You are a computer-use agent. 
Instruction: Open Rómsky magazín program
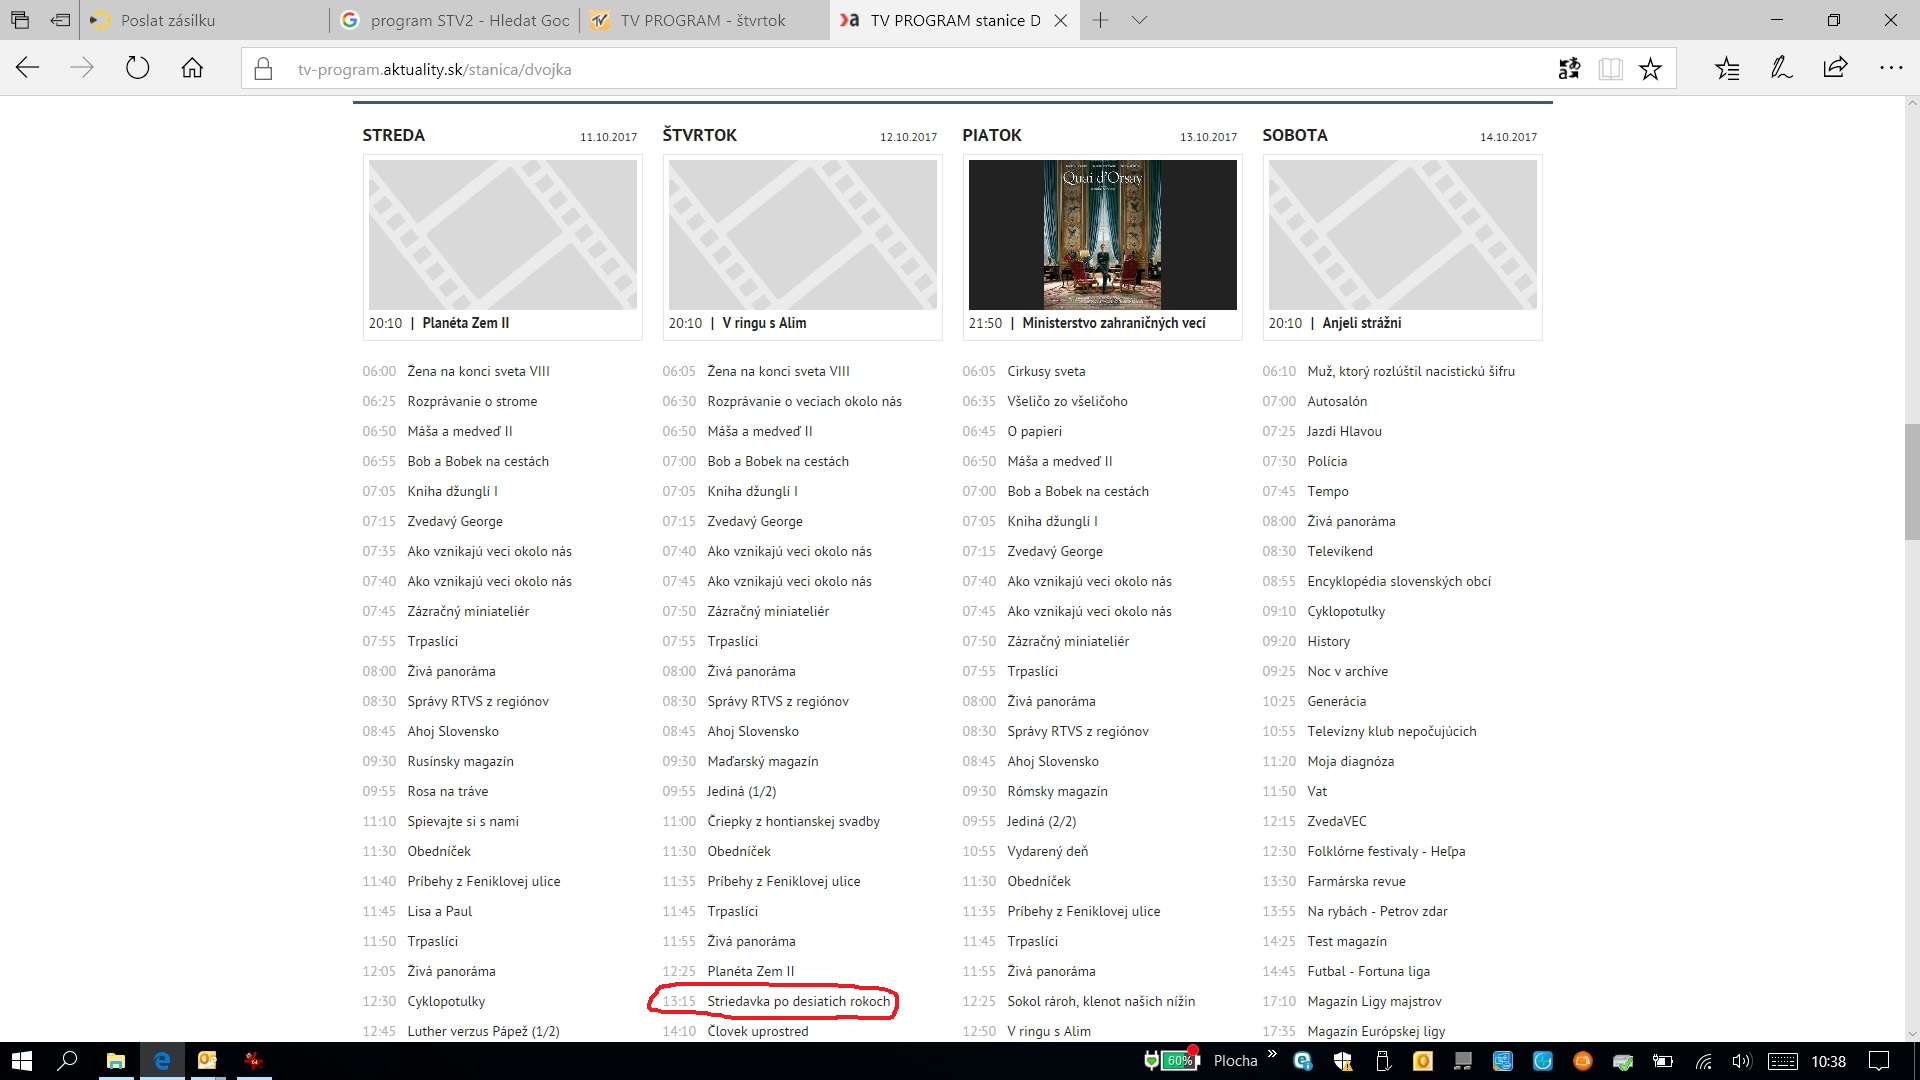tap(1057, 791)
